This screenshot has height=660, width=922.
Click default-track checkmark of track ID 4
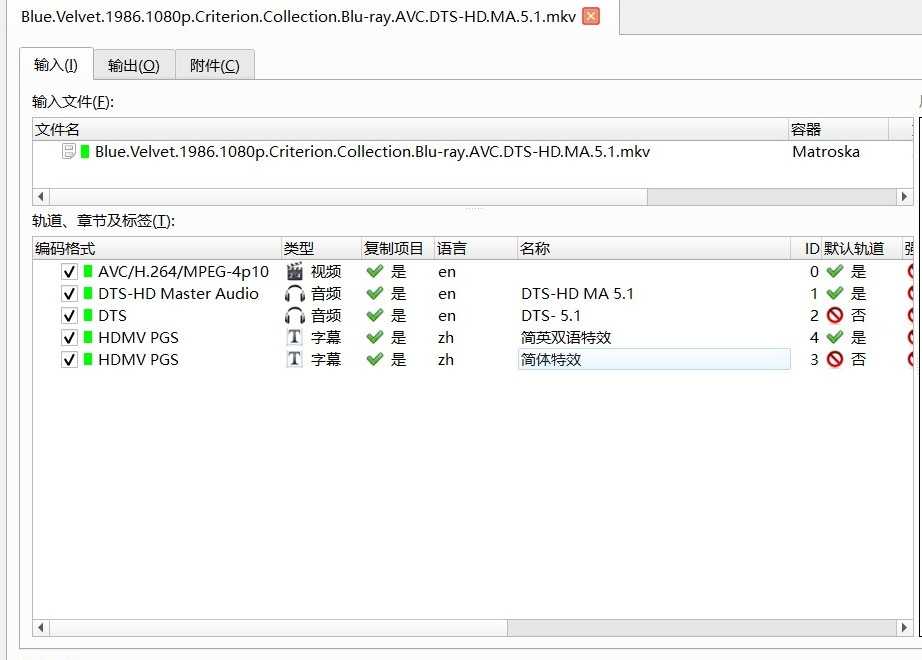pyautogui.click(x=835, y=337)
